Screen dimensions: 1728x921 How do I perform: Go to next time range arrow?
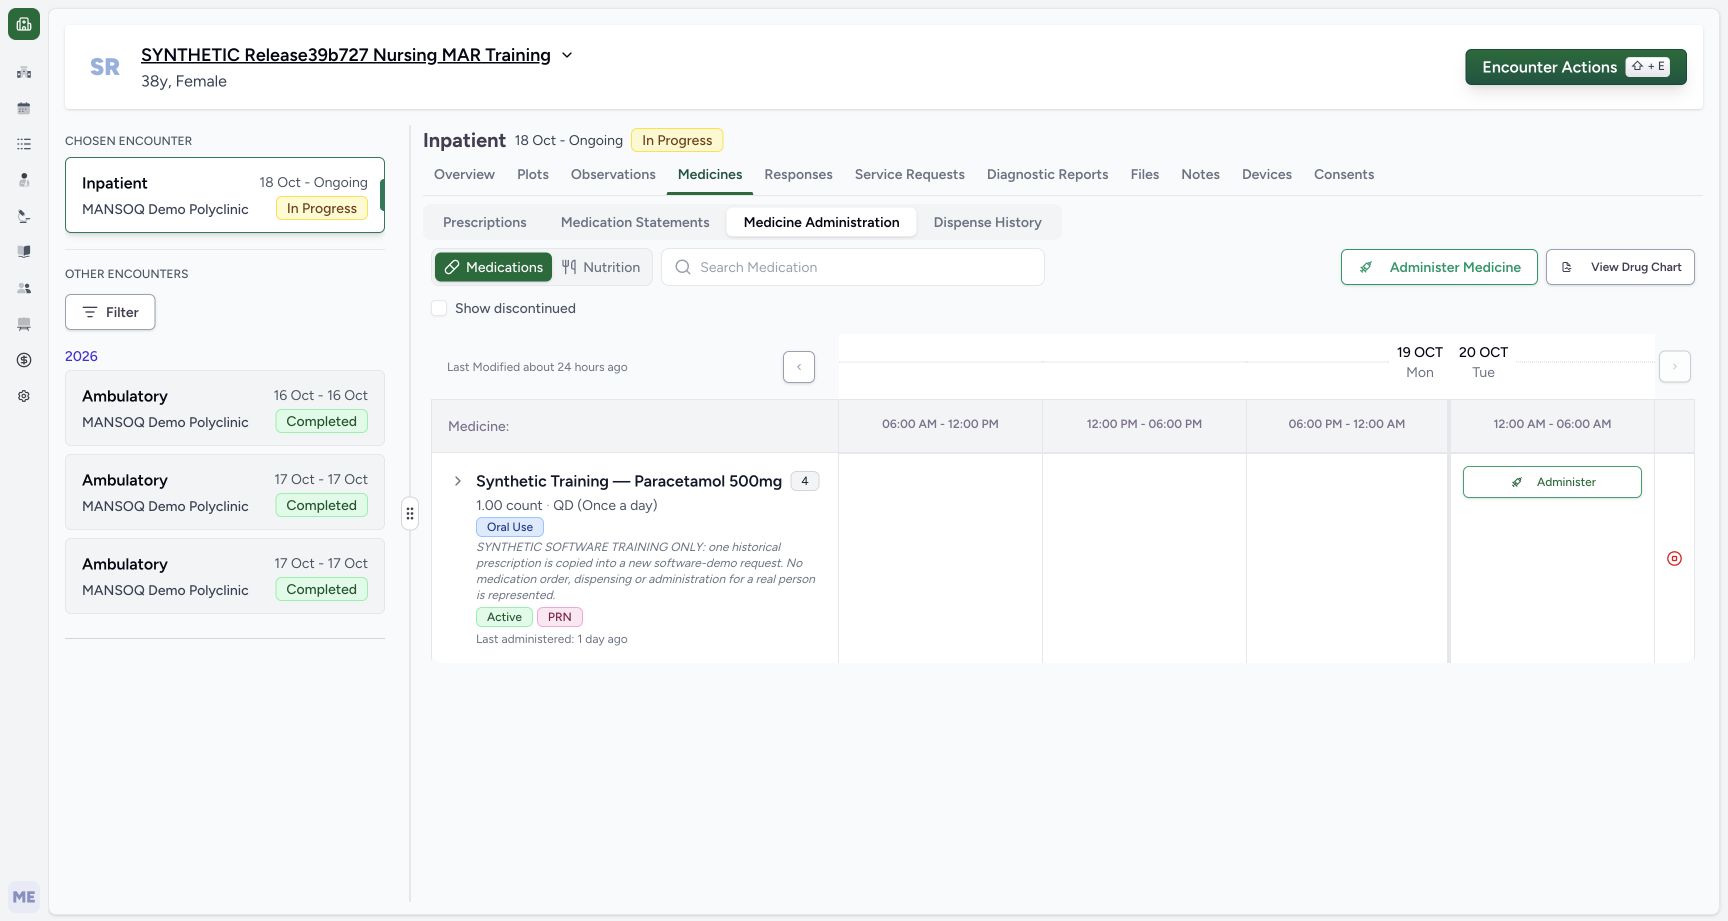[x=1675, y=367]
